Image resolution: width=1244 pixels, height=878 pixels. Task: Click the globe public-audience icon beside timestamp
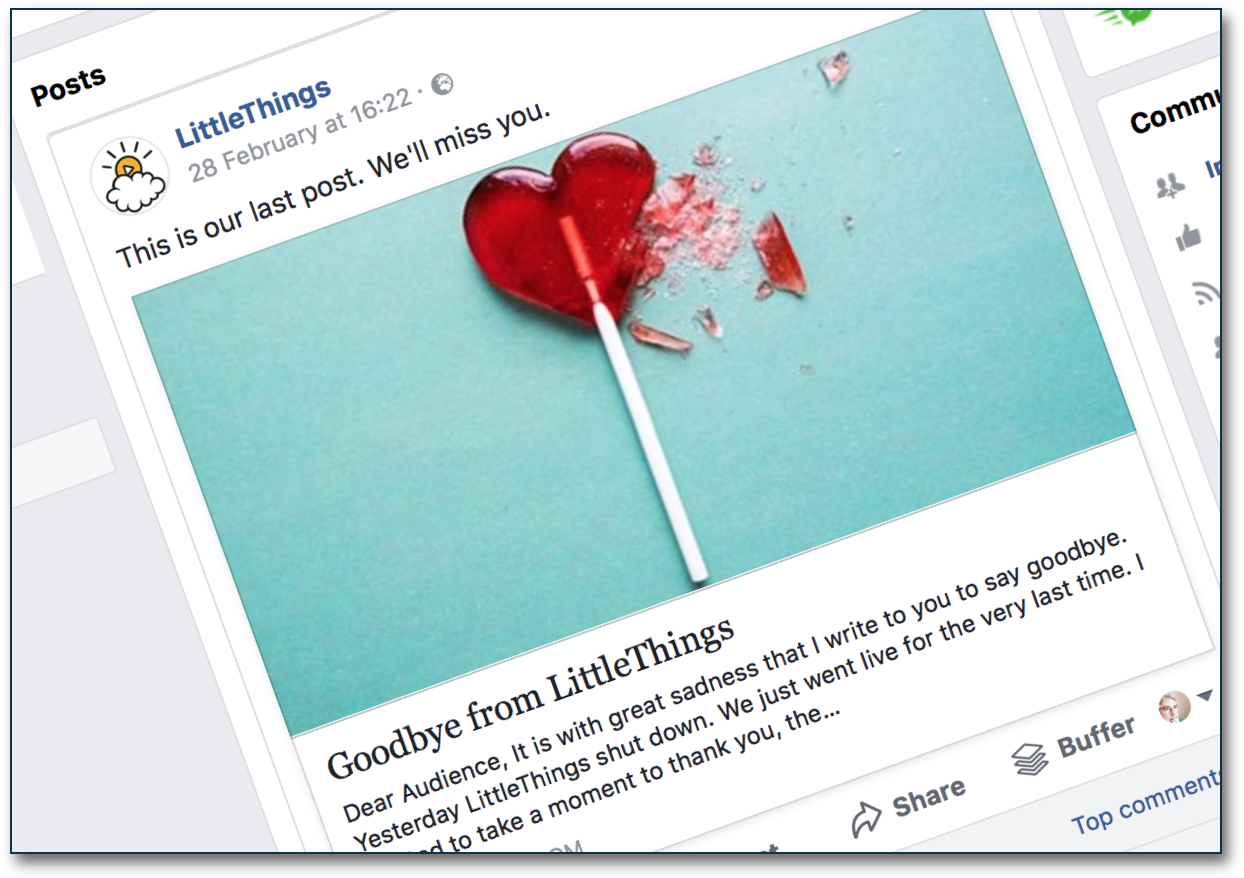[441, 84]
